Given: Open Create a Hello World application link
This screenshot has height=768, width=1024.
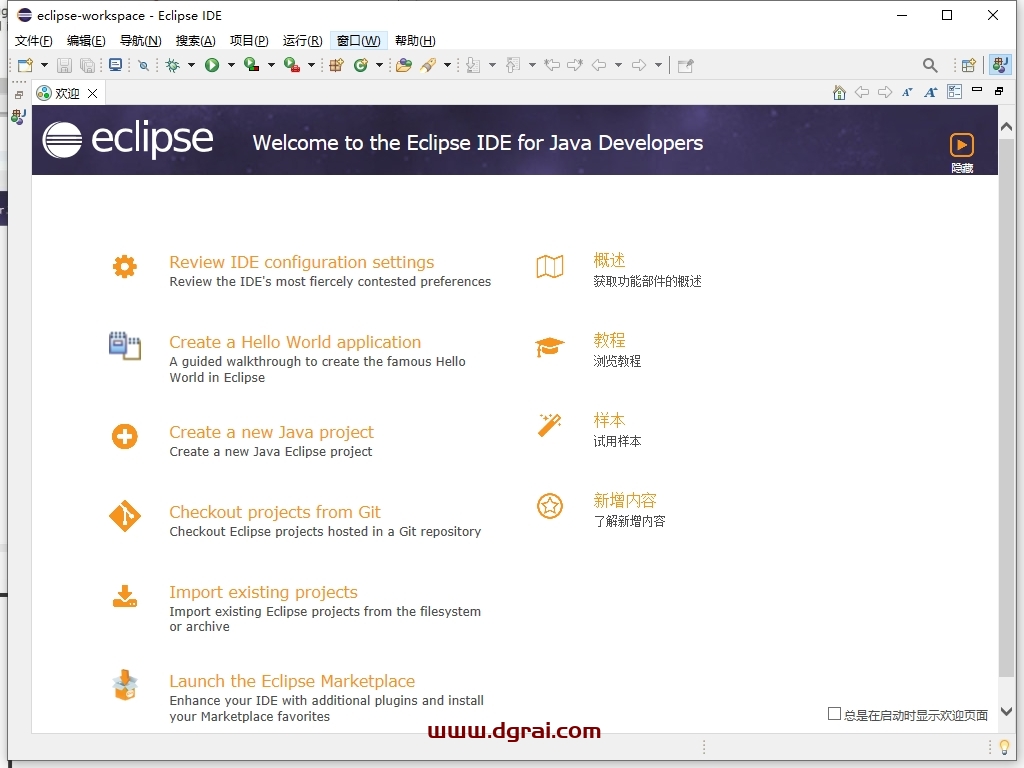Looking at the screenshot, I should pyautogui.click(x=295, y=342).
